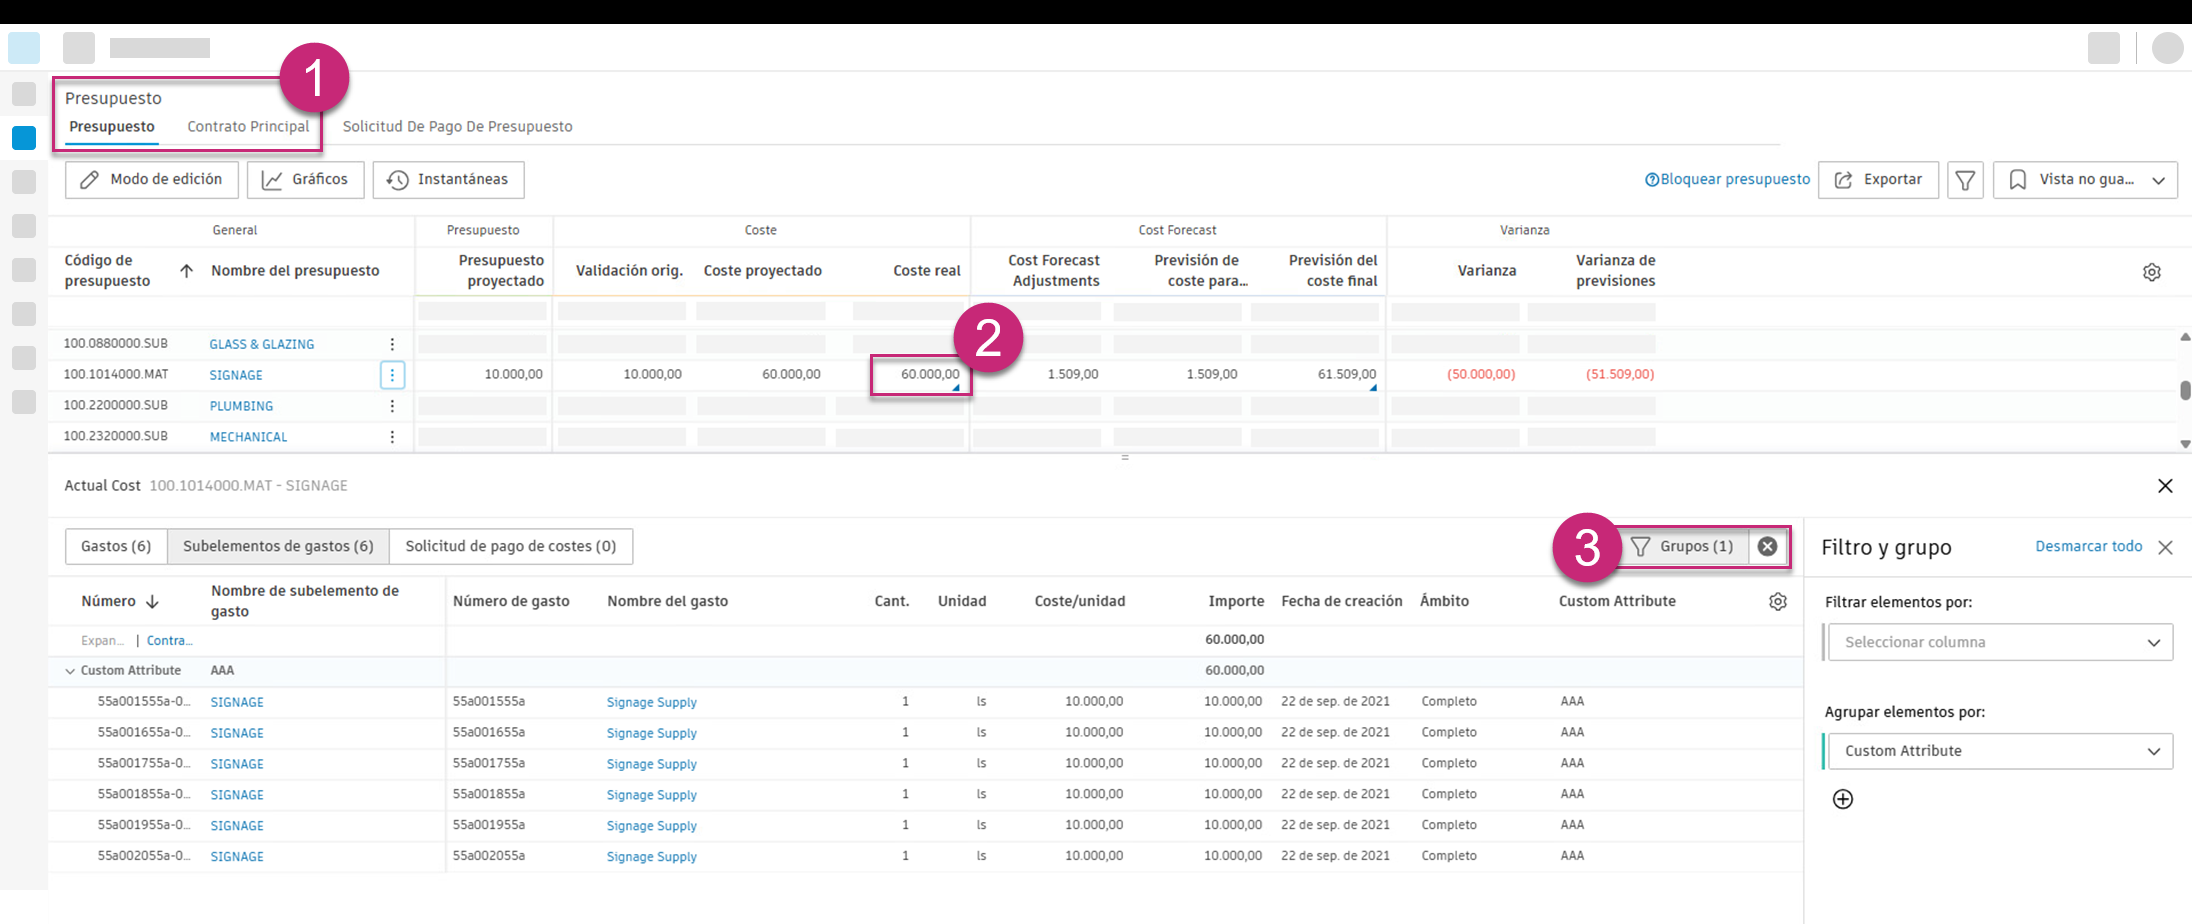Click Previsión del coste final 61.509,00
The image size is (2192, 924).
(x=1347, y=375)
